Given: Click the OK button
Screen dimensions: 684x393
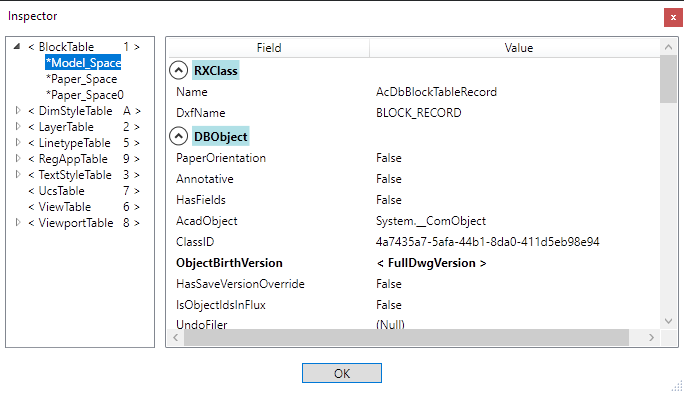Looking at the screenshot, I should [342, 373].
